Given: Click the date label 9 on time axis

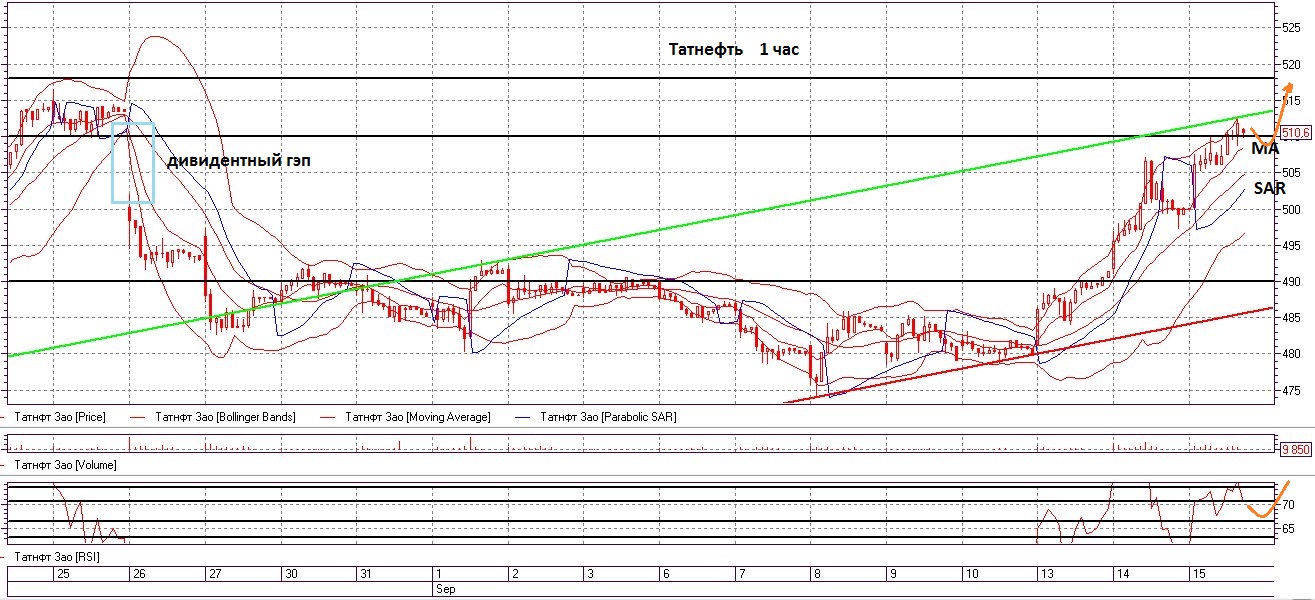Looking at the screenshot, I should 893,574.
